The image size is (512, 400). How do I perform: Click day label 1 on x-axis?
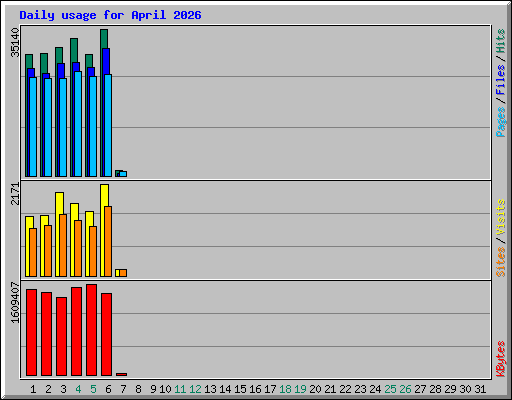pyautogui.click(x=33, y=389)
